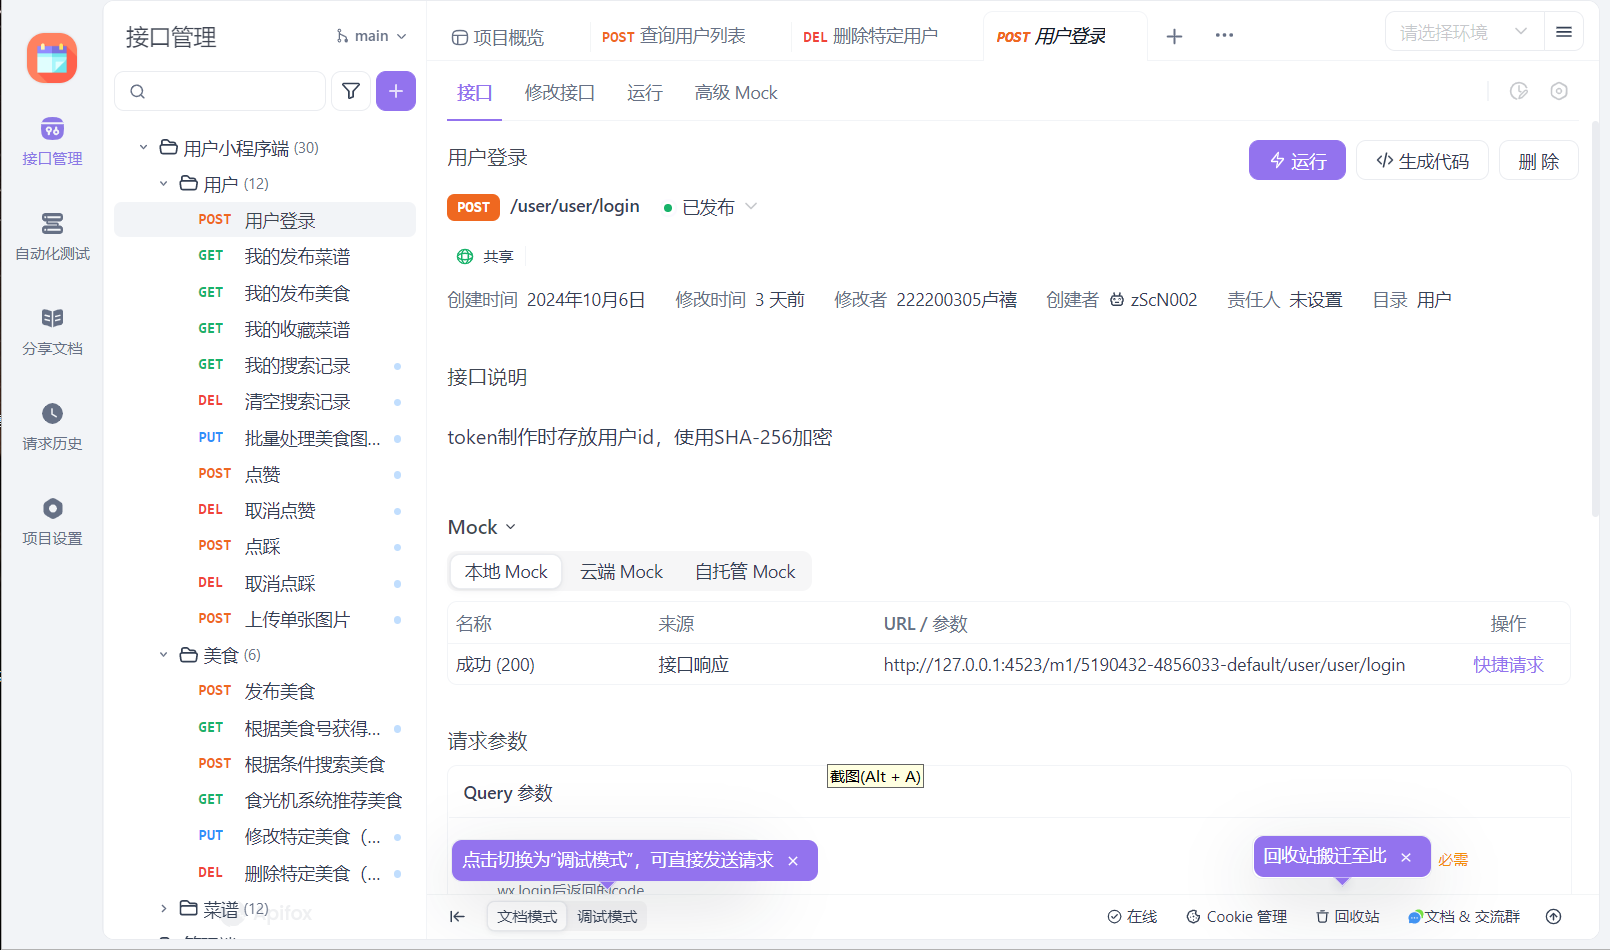
Task: Open the 请求历史 sidebar section
Action: click(x=52, y=427)
